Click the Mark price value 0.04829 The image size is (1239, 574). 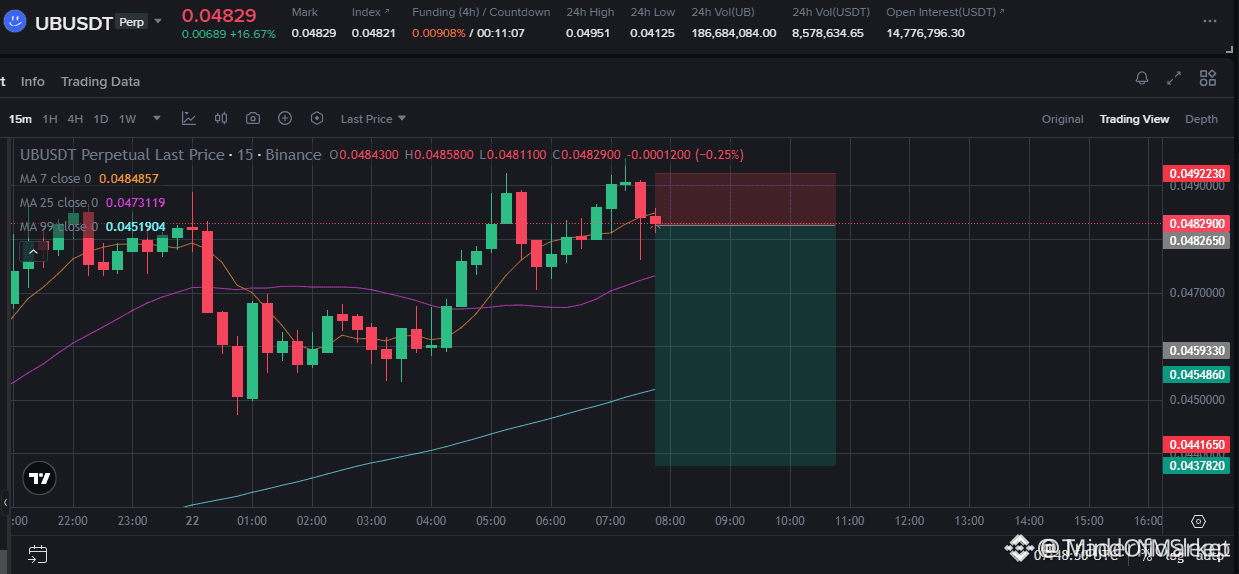click(314, 33)
